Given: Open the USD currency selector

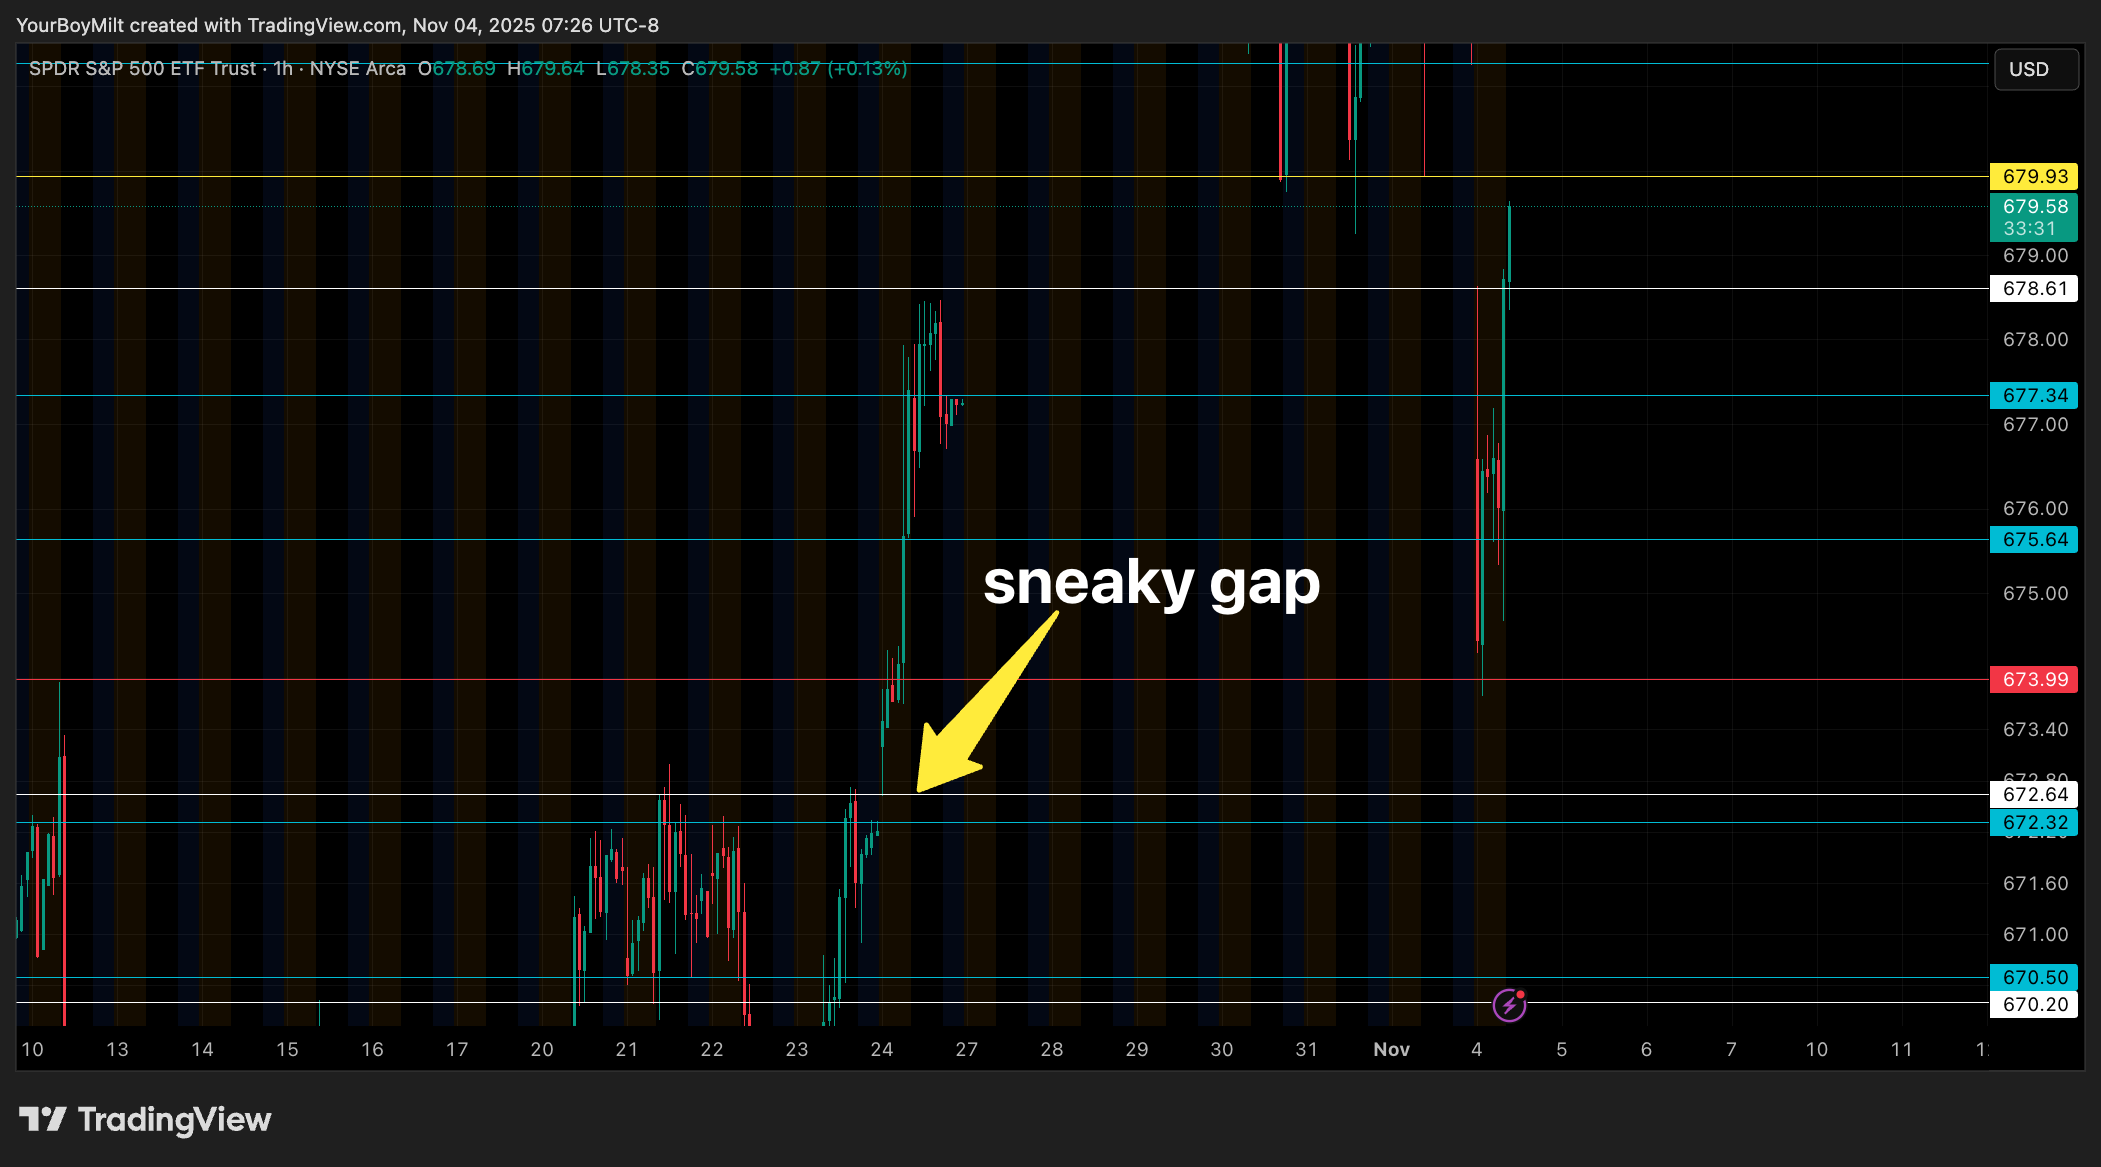Looking at the screenshot, I should (2036, 69).
